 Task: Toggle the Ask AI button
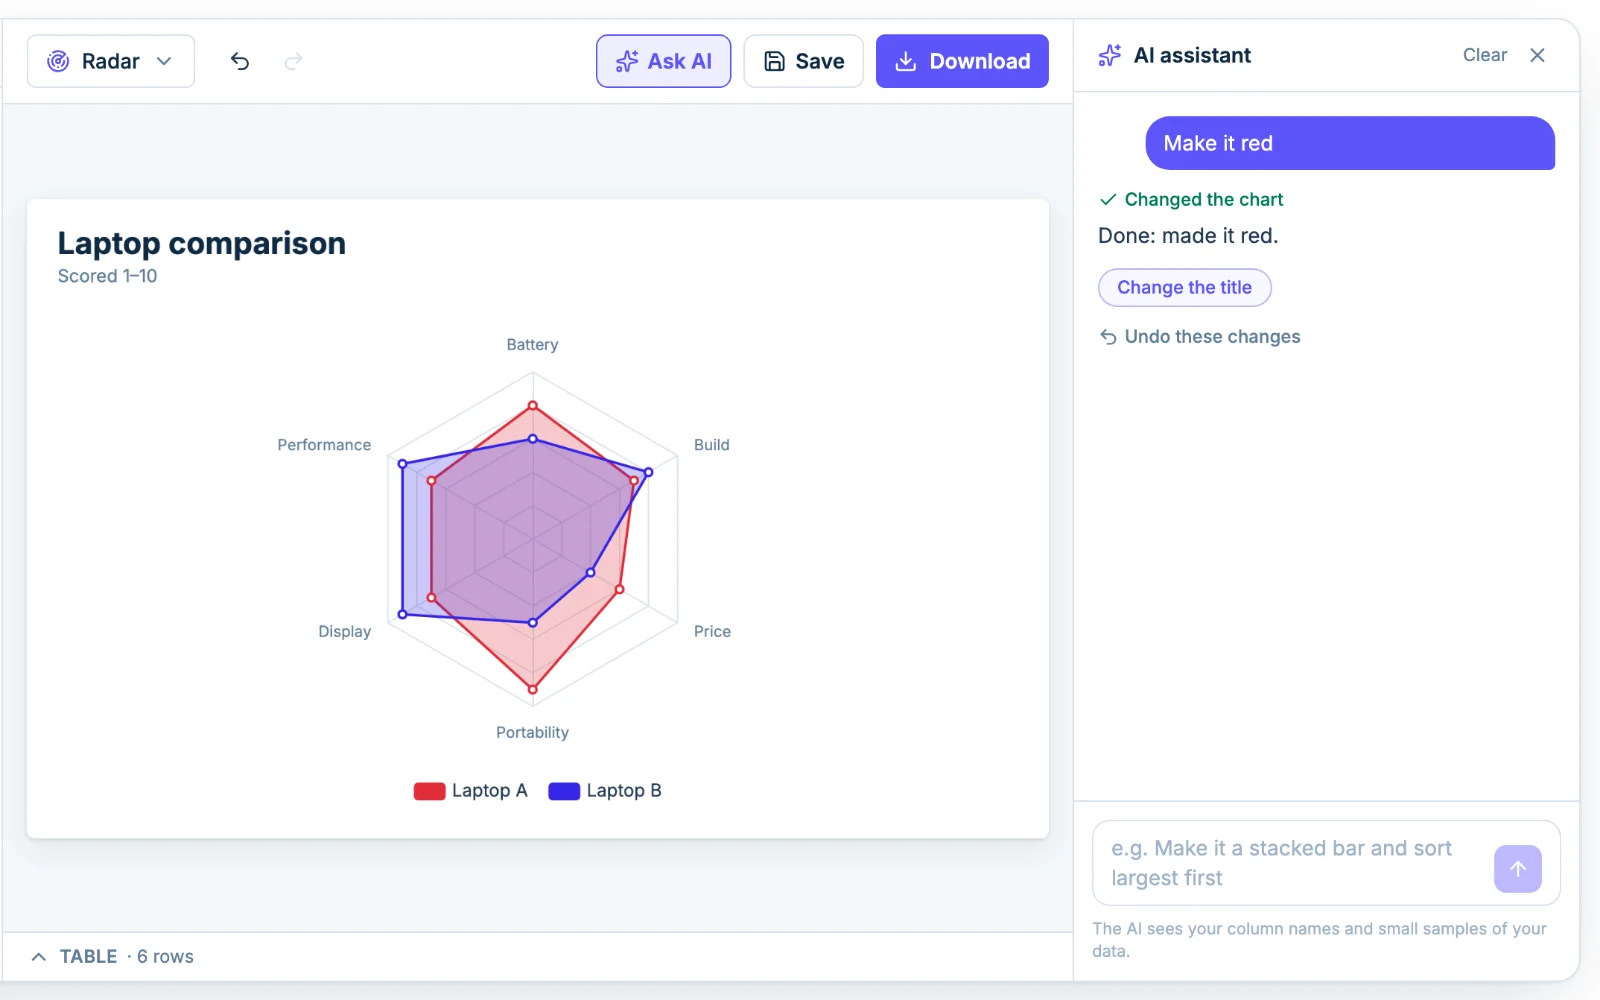pos(664,61)
